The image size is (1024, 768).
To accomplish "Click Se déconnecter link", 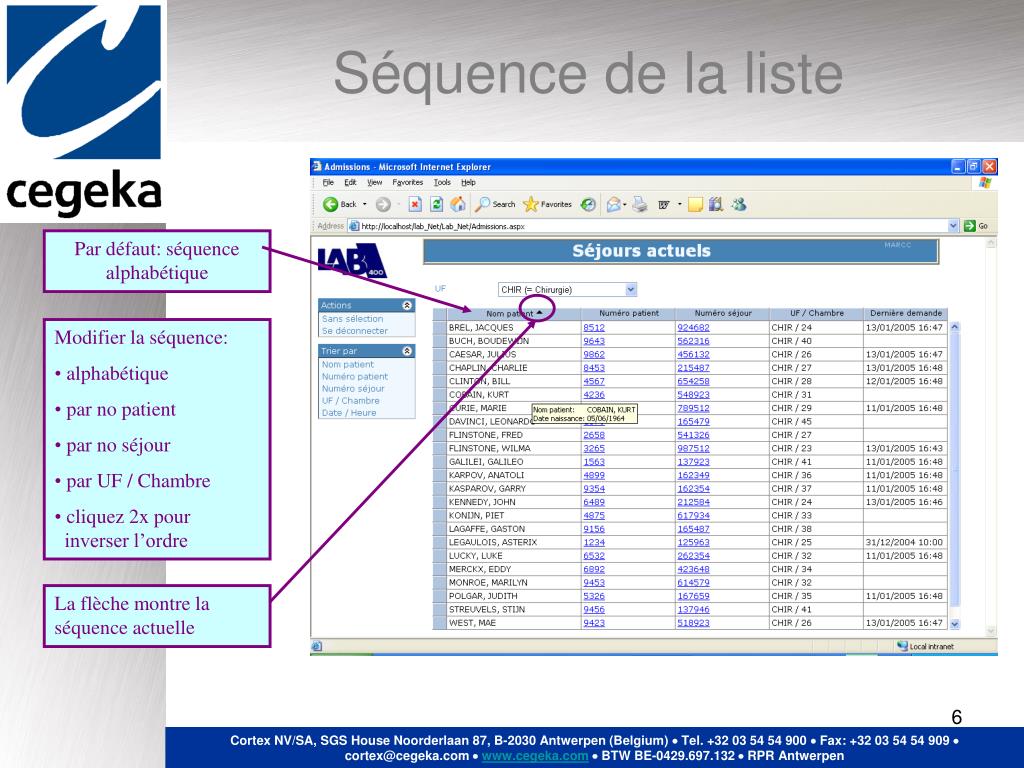I will pos(355,330).
